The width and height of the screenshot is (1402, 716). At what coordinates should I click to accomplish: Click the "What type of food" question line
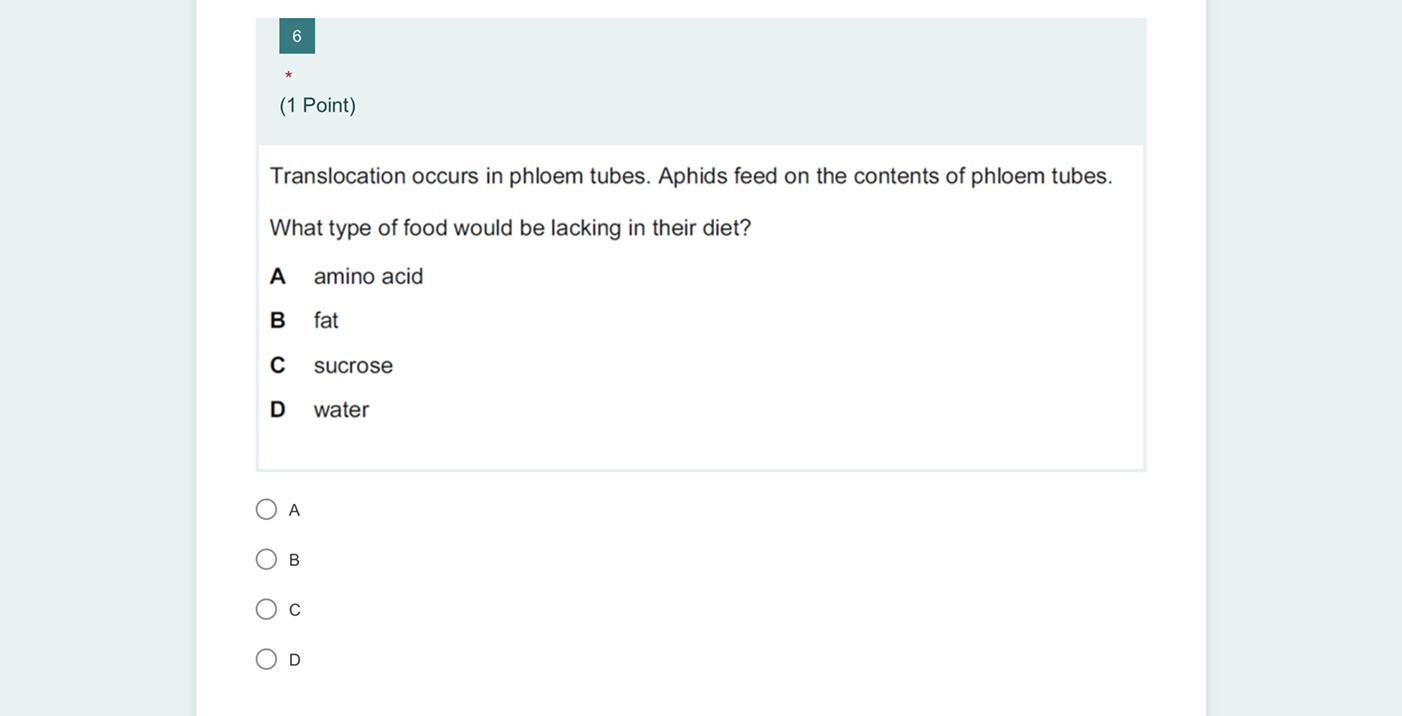tap(510, 228)
